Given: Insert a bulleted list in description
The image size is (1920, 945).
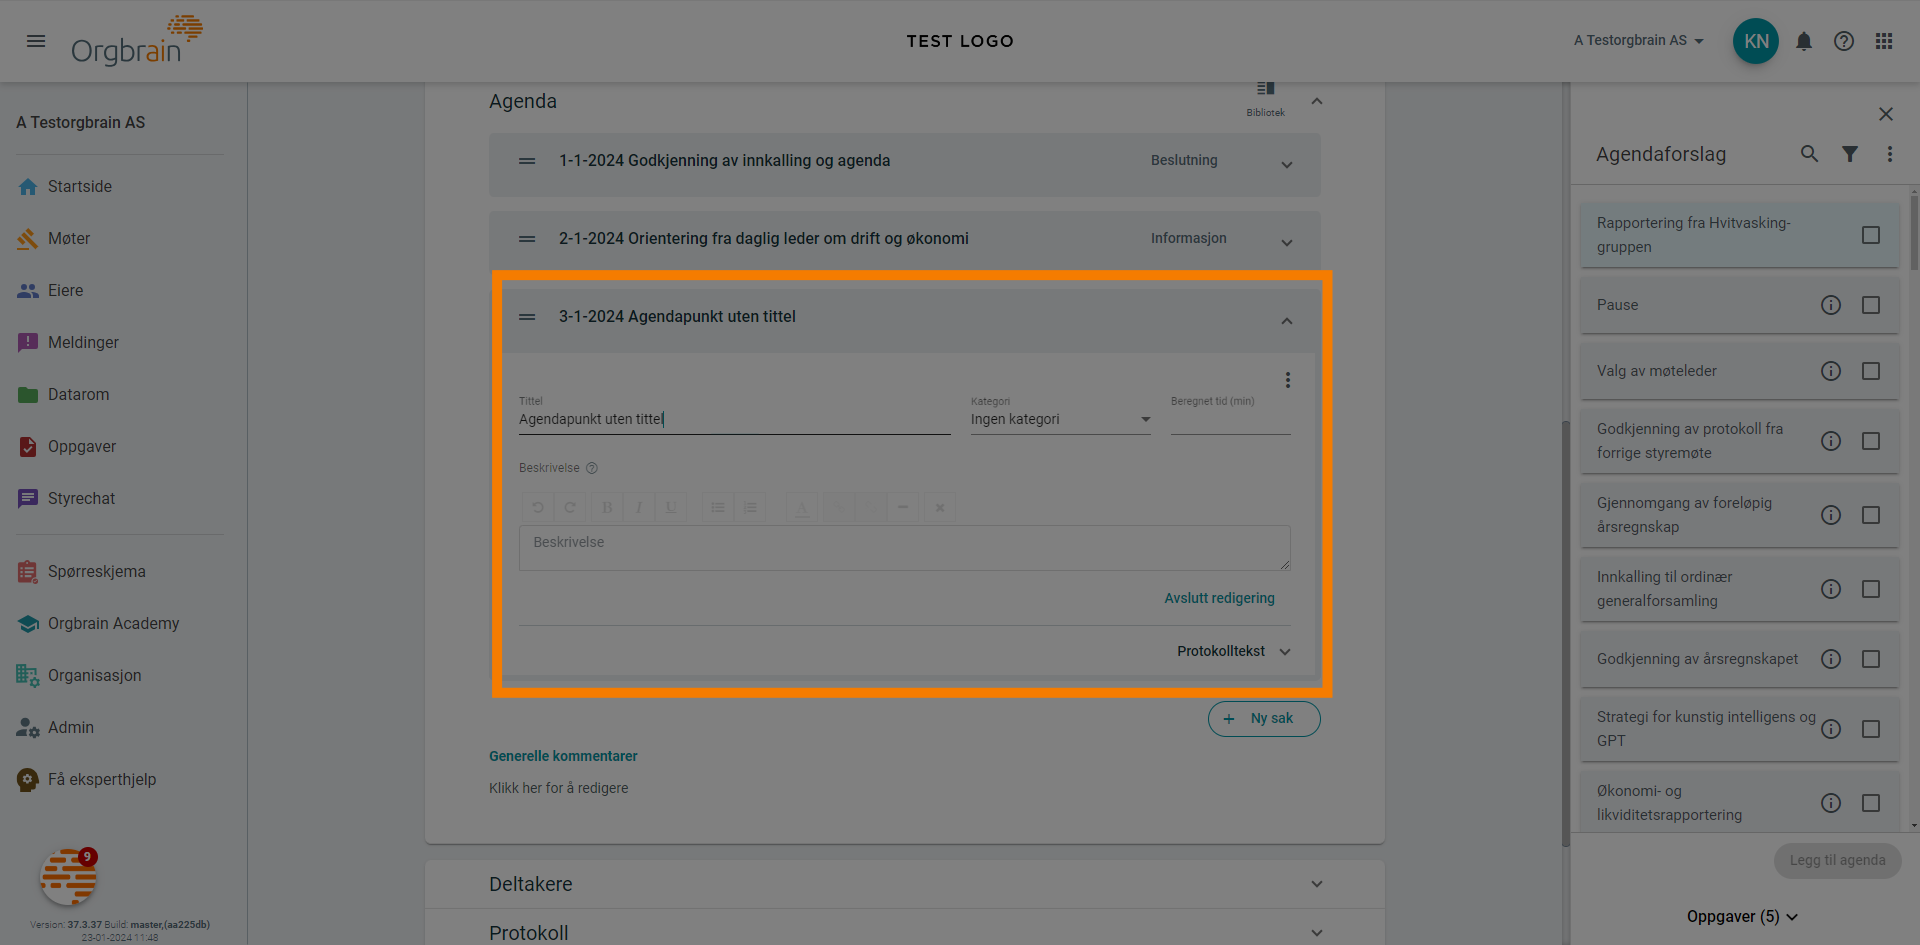Looking at the screenshot, I should click(x=718, y=508).
